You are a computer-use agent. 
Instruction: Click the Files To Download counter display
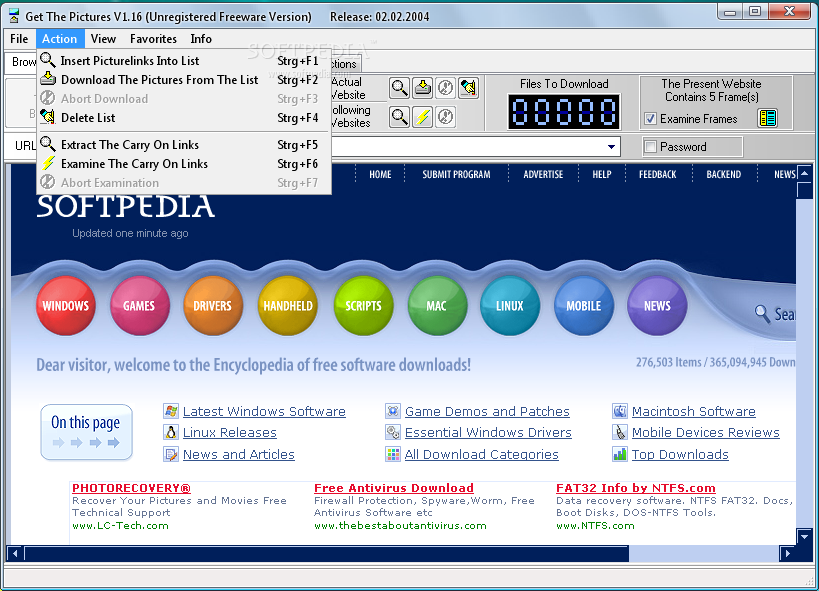564,112
